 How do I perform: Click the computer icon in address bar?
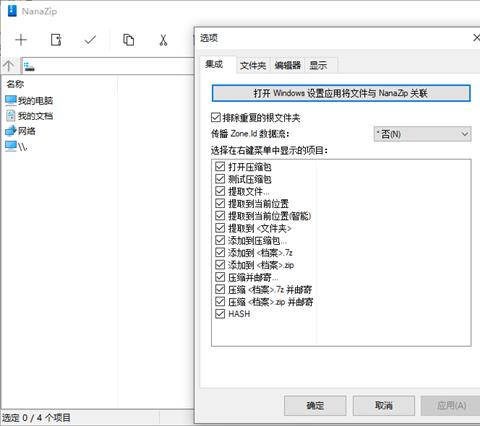29,66
